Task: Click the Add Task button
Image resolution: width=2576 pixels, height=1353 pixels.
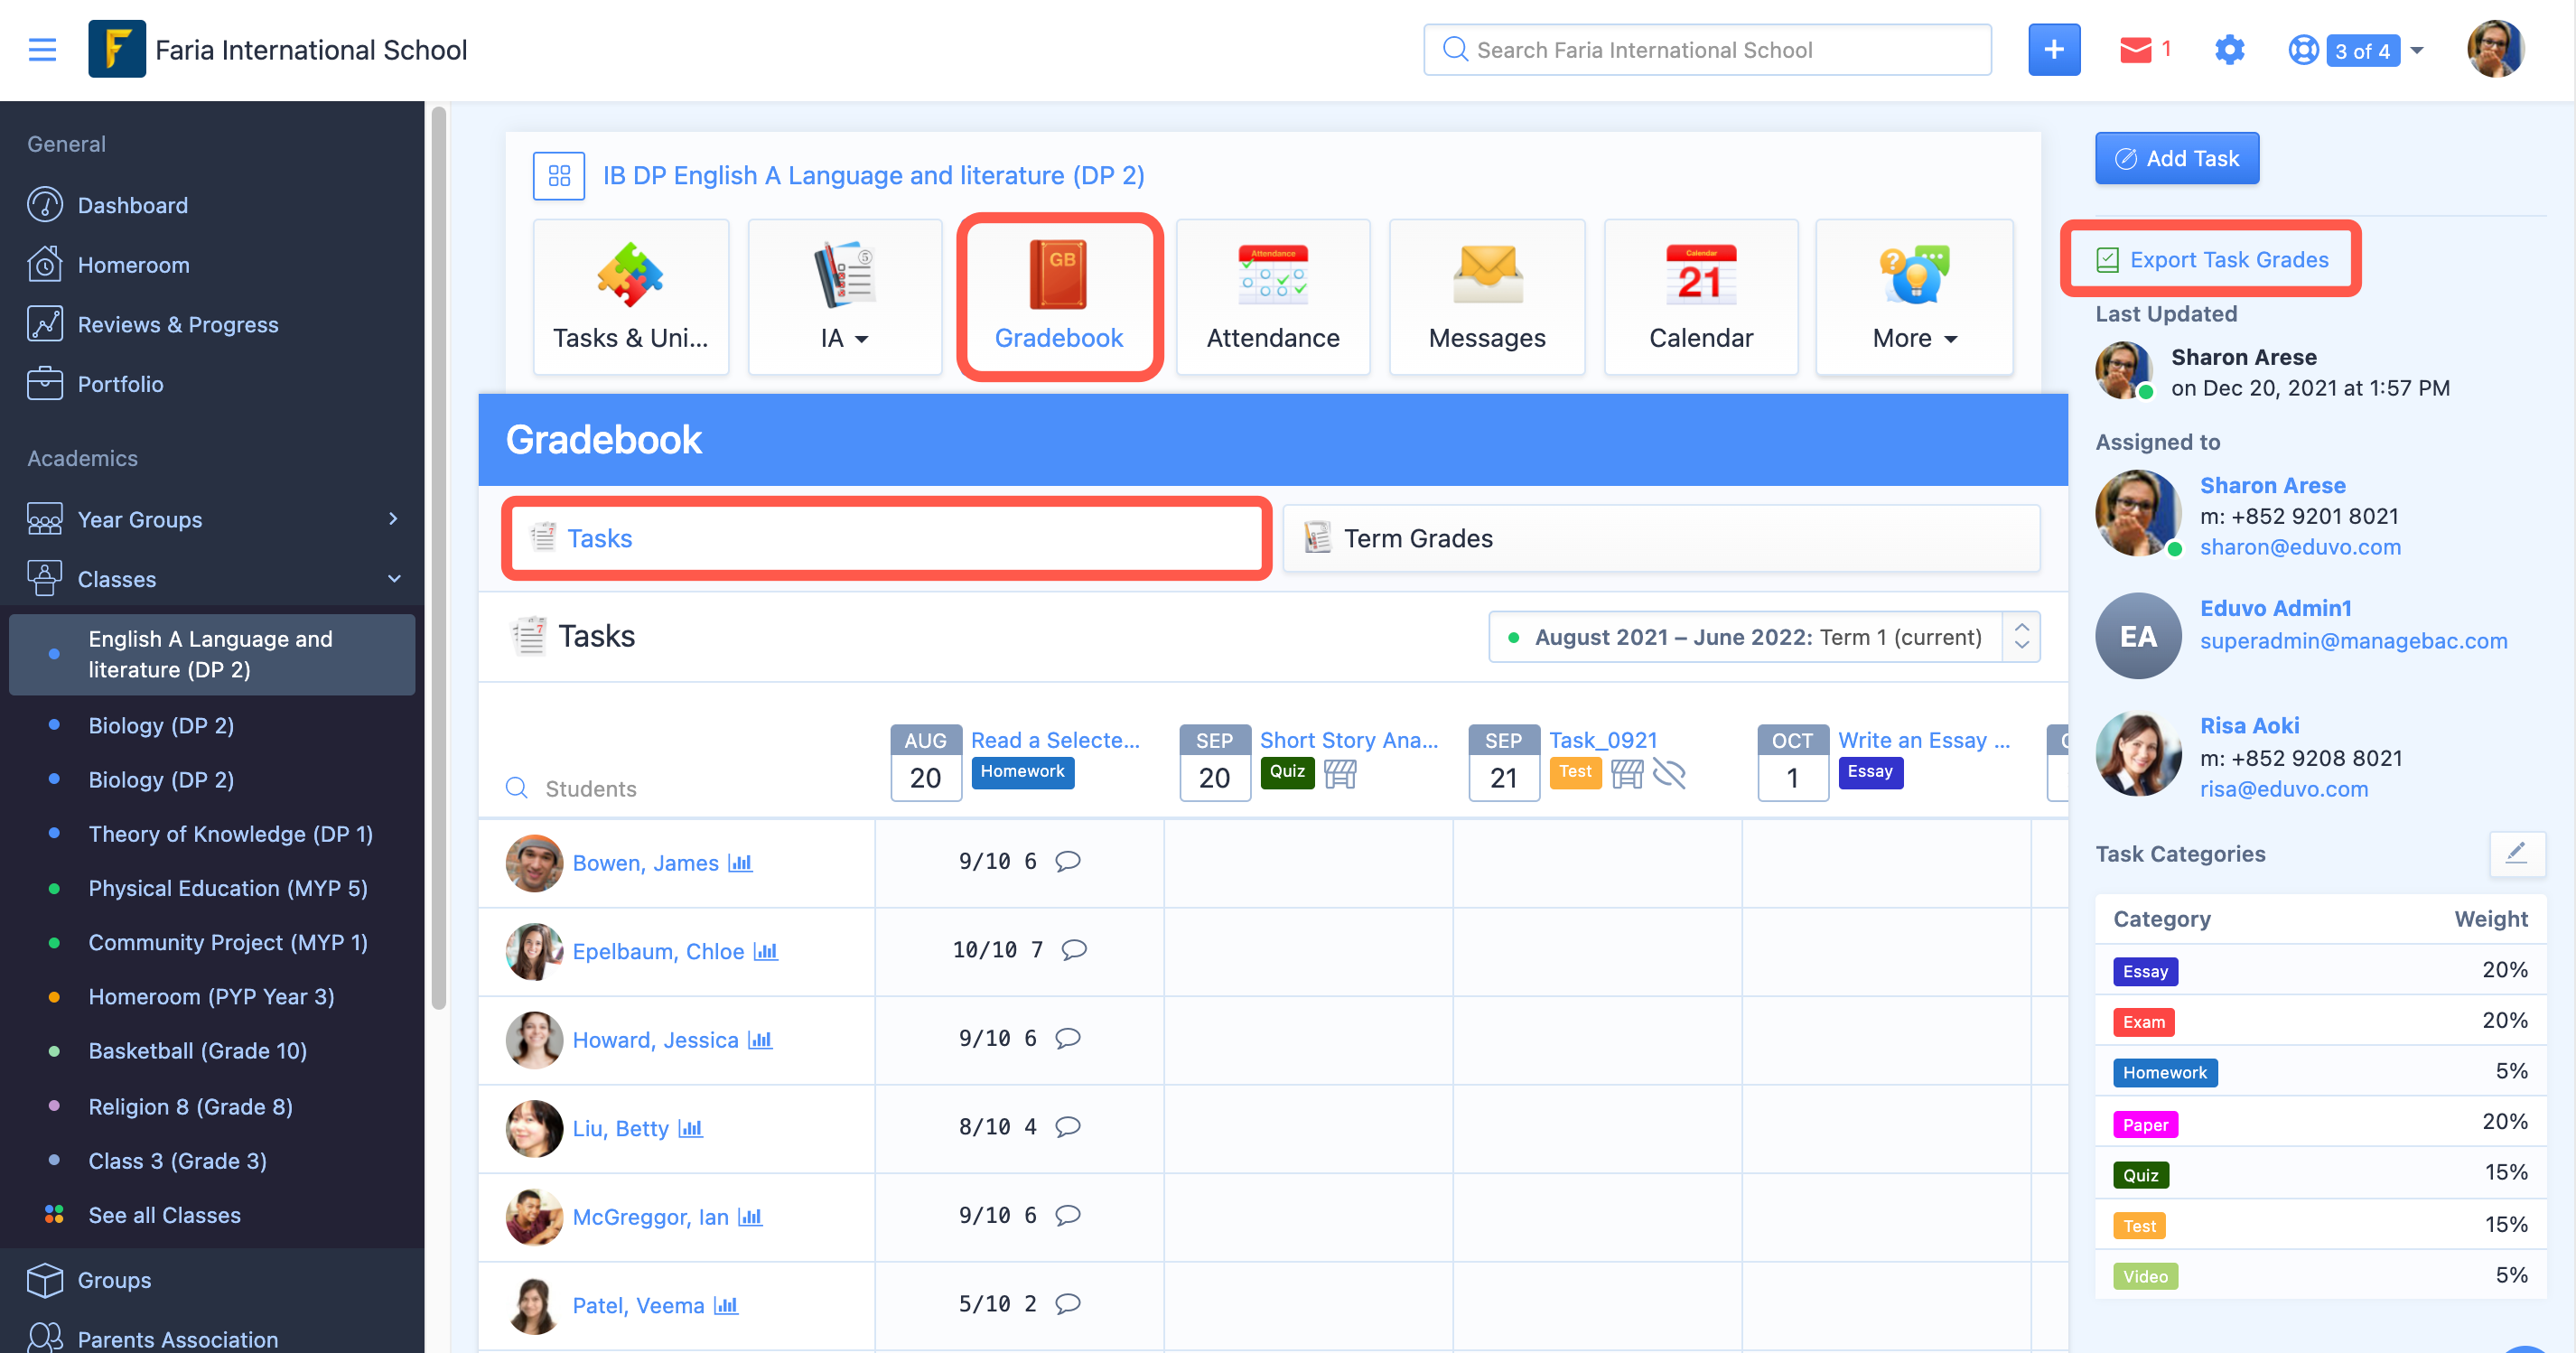Action: (x=2176, y=158)
